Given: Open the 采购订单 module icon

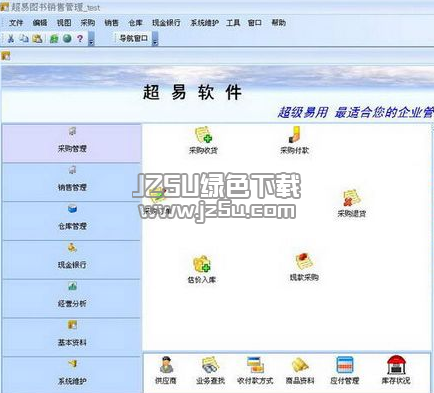Looking at the screenshot, I should coord(157,201).
